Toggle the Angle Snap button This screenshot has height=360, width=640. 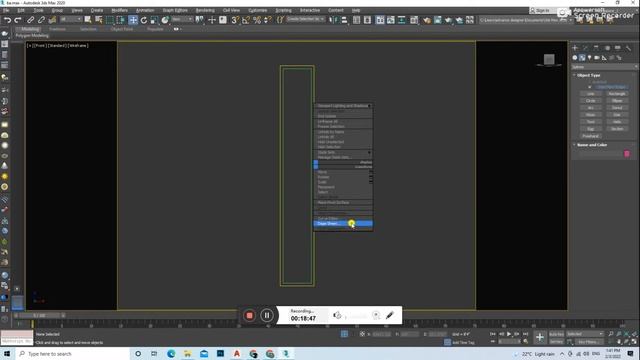(246, 20)
